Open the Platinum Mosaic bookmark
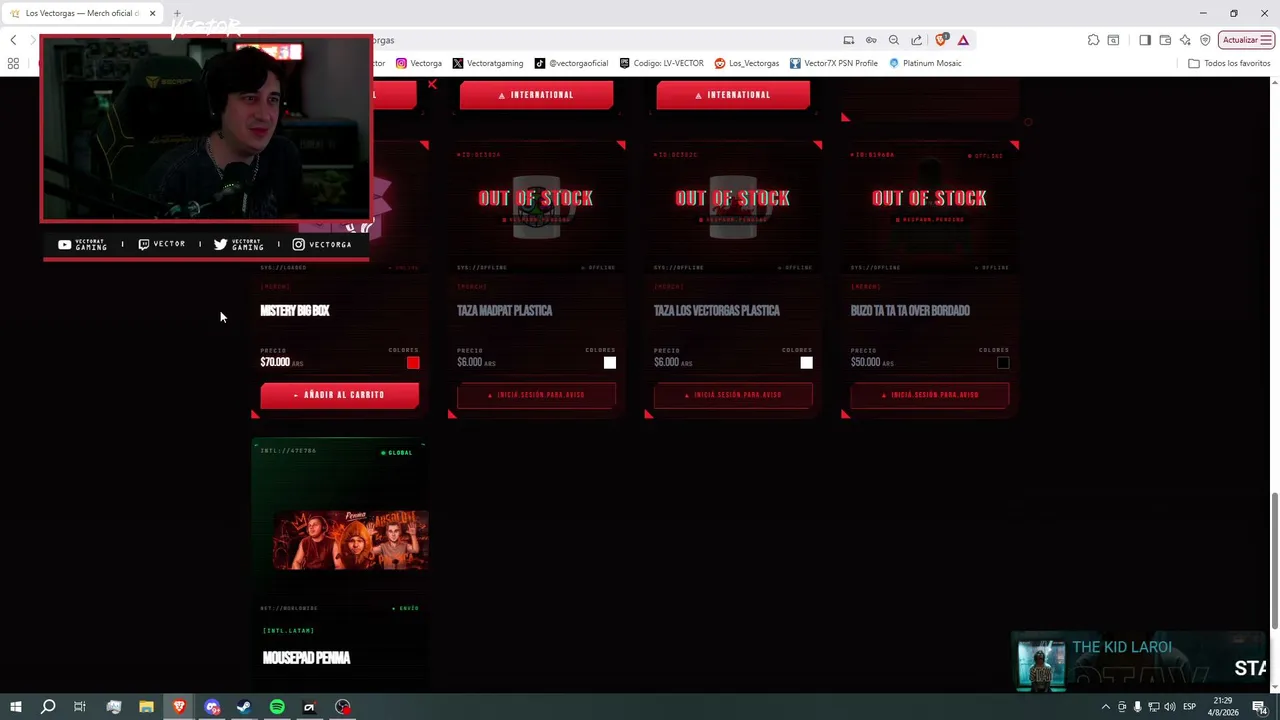Screen dimensions: 1280x720 925,63
